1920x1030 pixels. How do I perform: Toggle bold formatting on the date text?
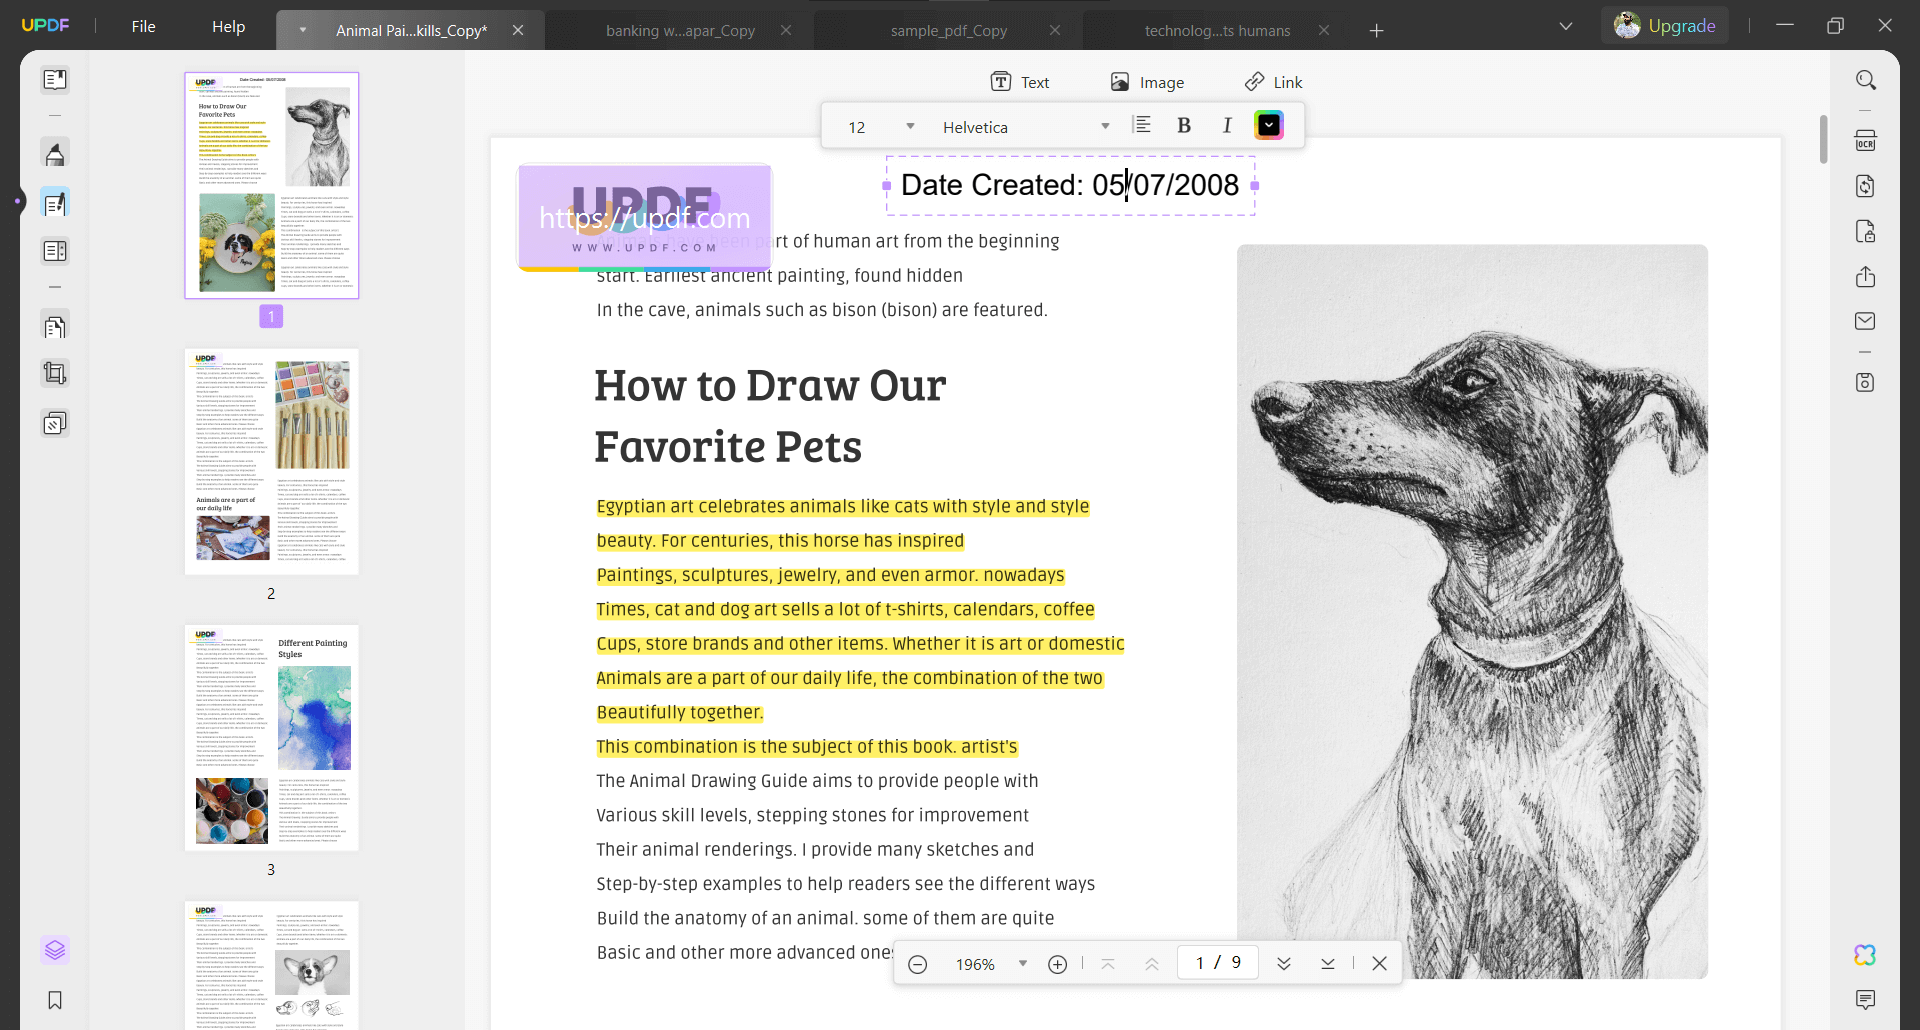[x=1184, y=125]
